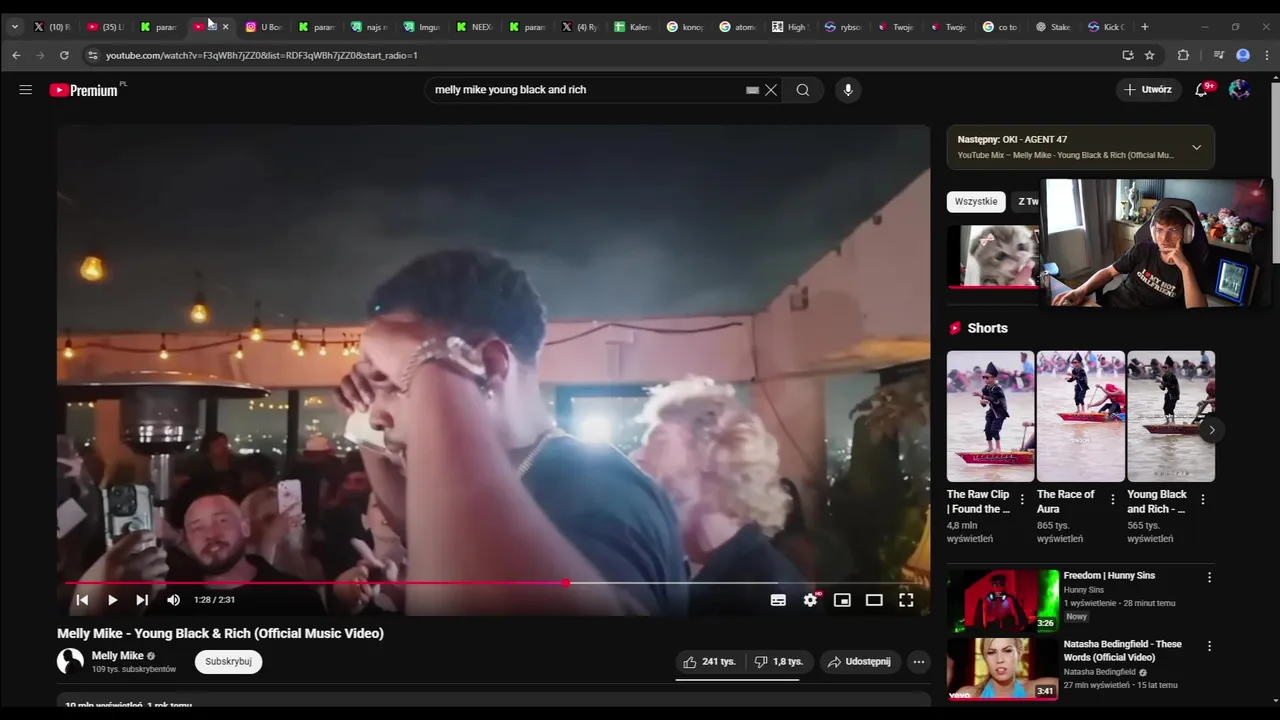Open player settings gear
The width and height of the screenshot is (1280, 720).
pyautogui.click(x=810, y=600)
